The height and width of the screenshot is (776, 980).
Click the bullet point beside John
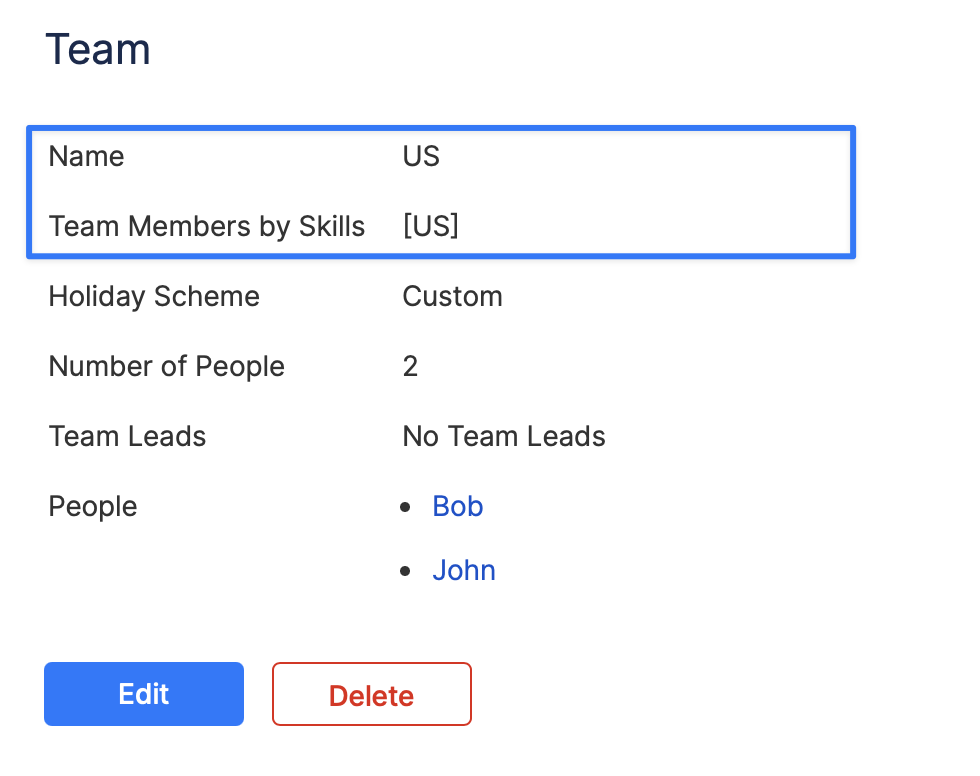405,572
